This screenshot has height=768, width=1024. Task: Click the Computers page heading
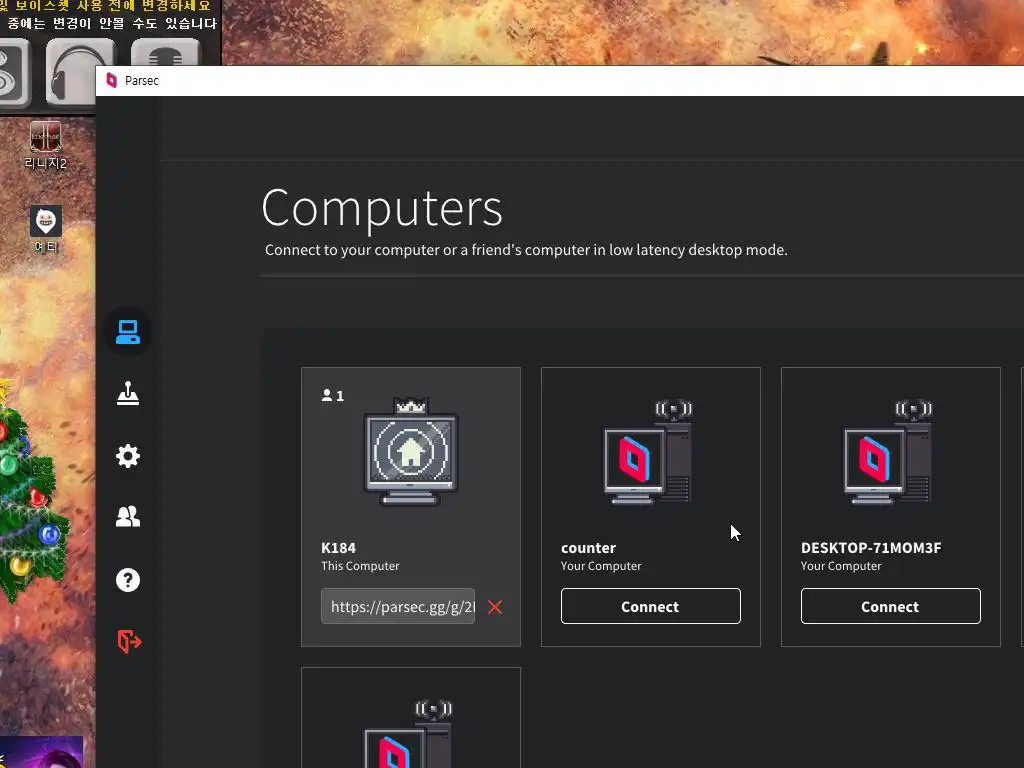pyautogui.click(x=382, y=208)
